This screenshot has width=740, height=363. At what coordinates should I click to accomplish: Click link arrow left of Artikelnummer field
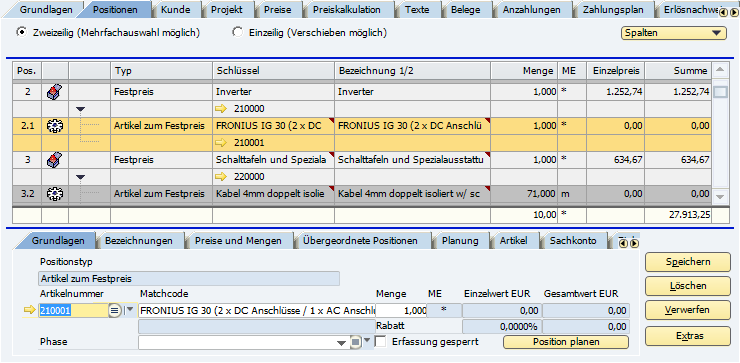[30, 310]
